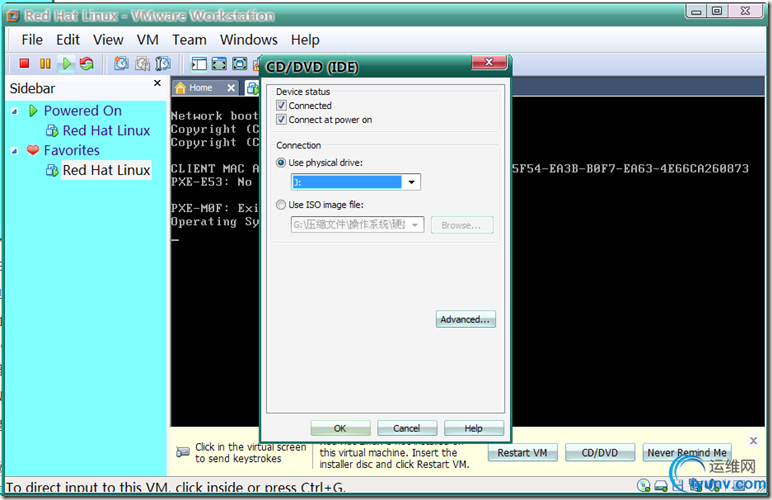The width and height of the screenshot is (772, 500).
Task: Open the Snapshot Manager toolbar icon
Action: tap(163, 63)
